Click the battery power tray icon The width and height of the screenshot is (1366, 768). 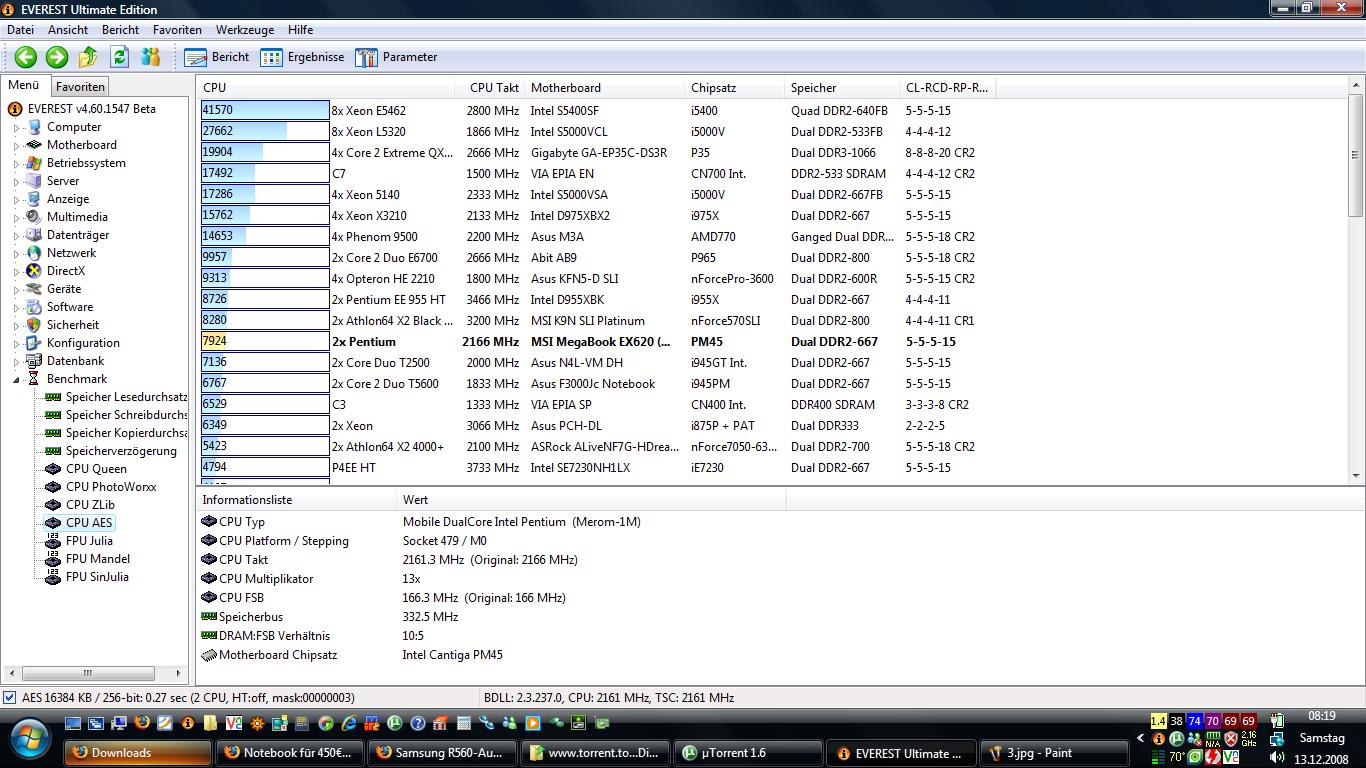tap(1277, 721)
